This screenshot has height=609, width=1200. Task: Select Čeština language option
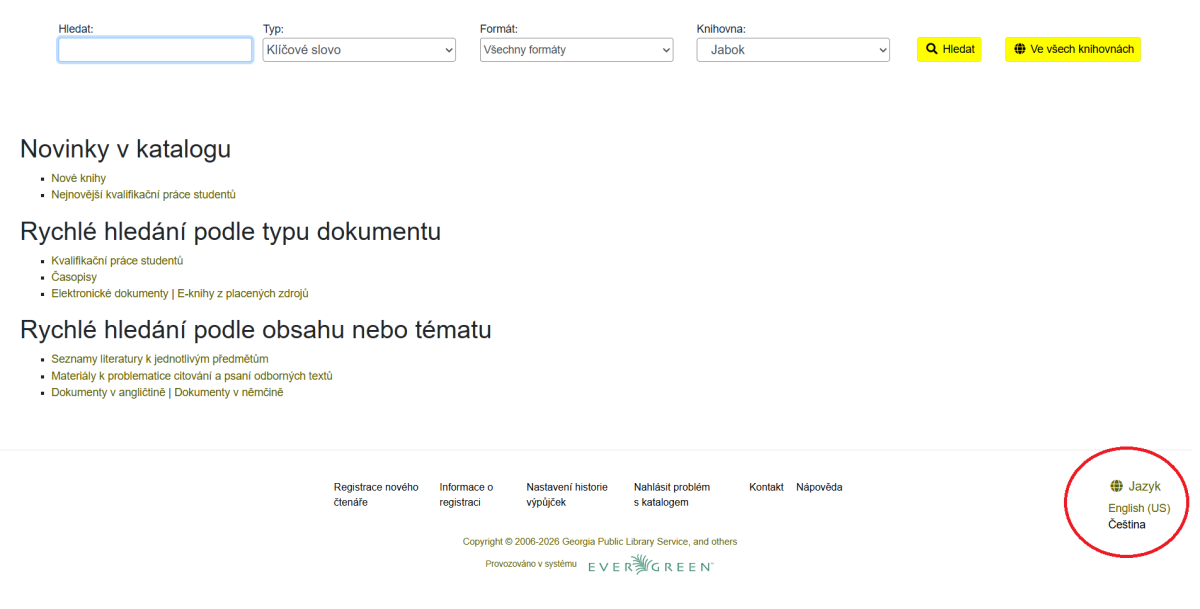point(1126,525)
